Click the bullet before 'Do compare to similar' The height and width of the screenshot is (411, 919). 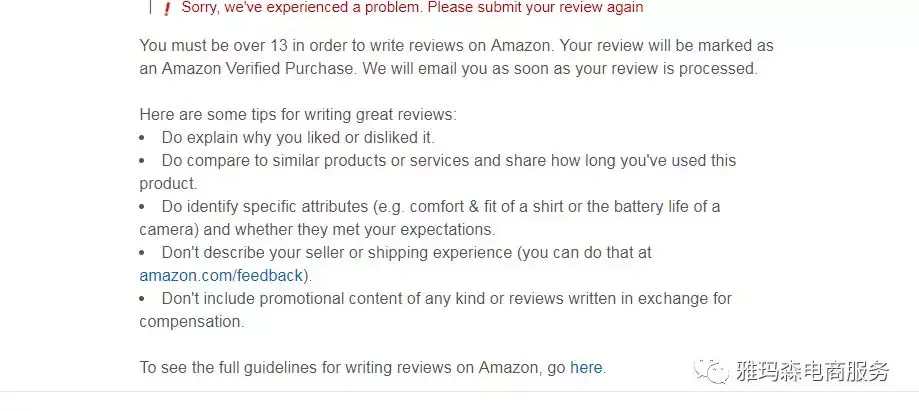tap(142, 161)
